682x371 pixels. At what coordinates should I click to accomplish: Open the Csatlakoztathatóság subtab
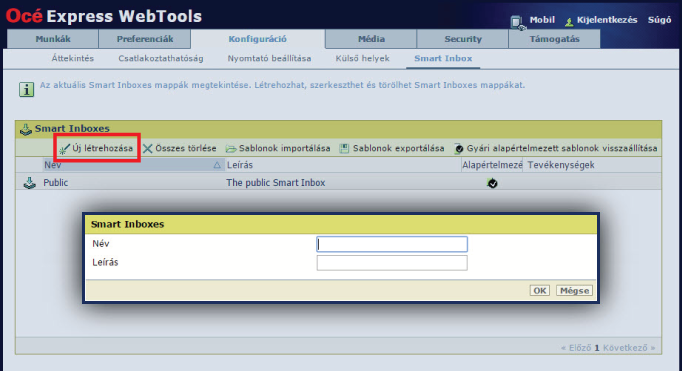pyautogui.click(x=161, y=58)
